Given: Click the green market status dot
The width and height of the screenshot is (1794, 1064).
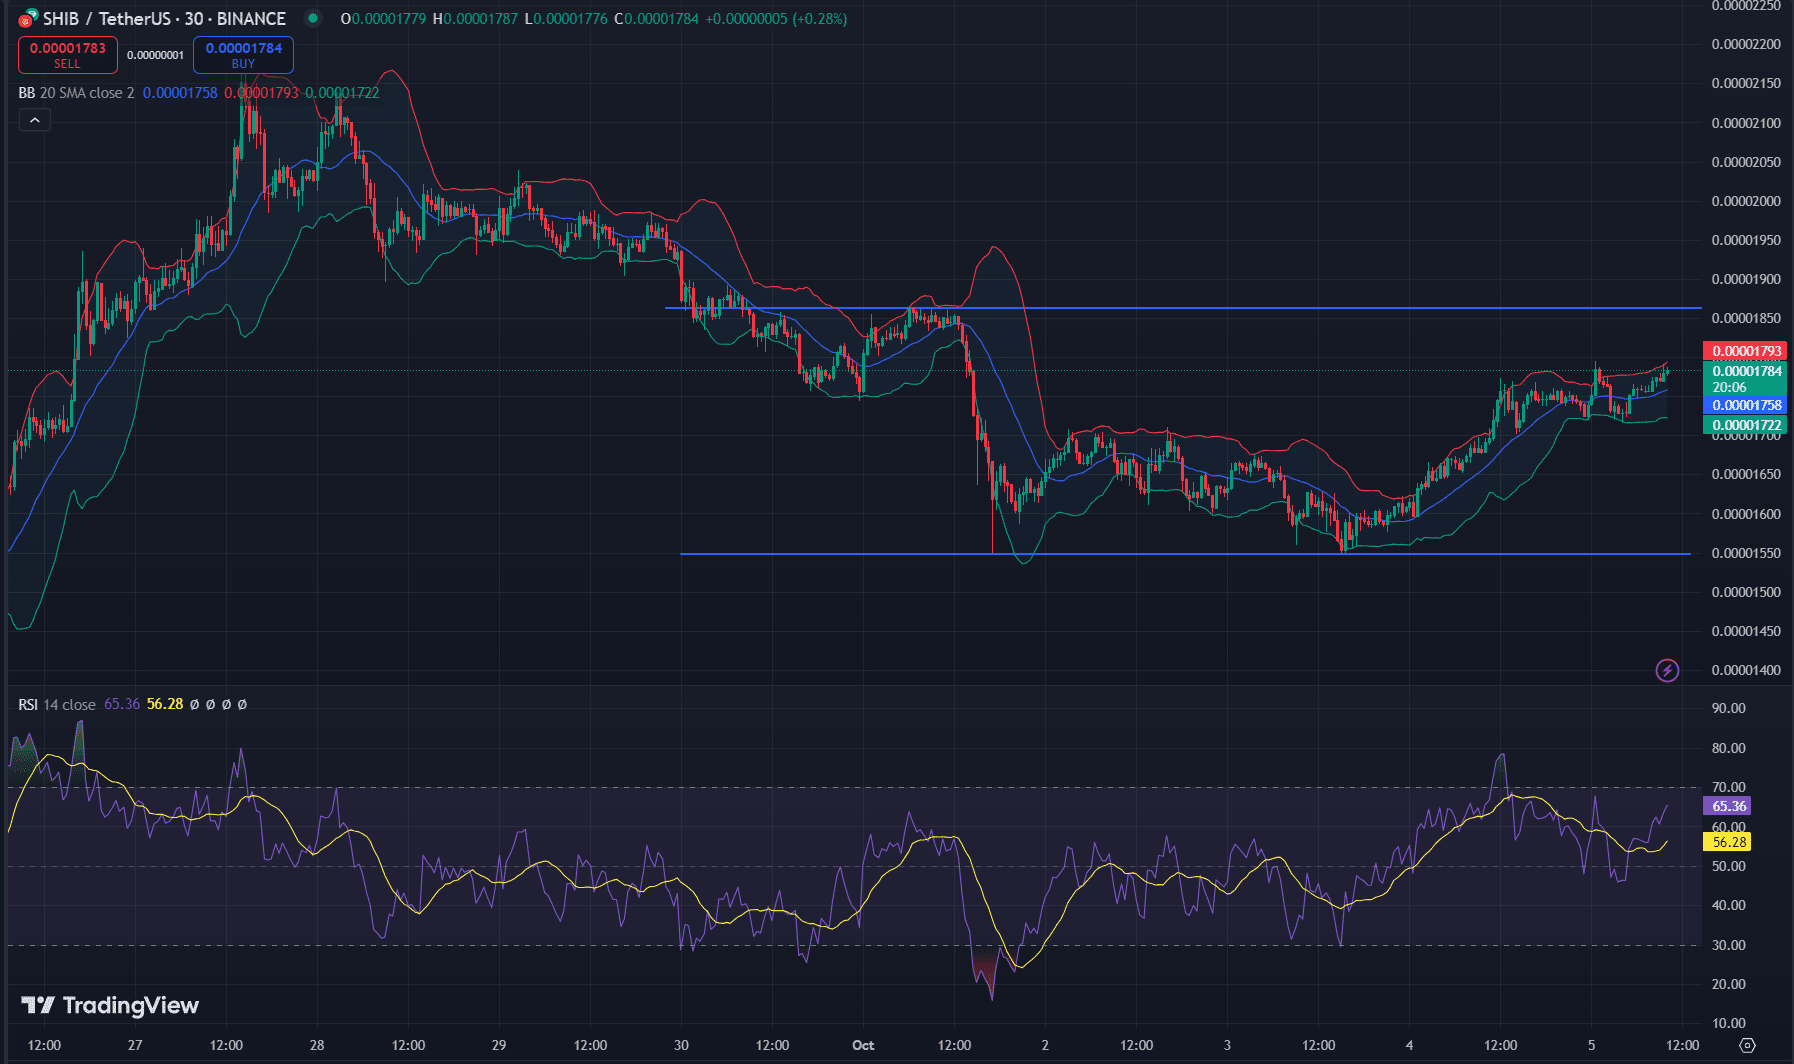Looking at the screenshot, I should click(x=313, y=18).
